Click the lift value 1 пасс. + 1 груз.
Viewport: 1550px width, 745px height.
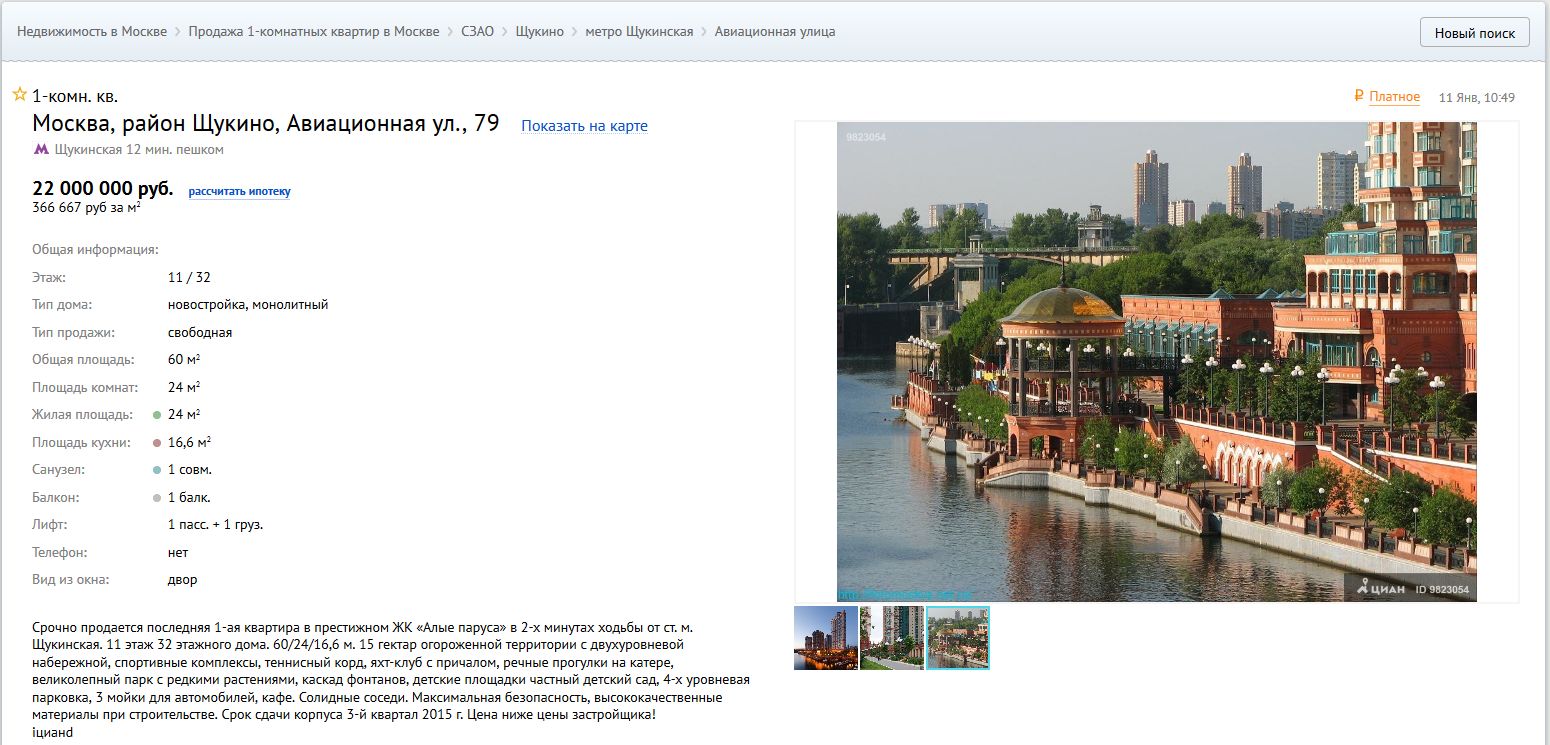click(x=215, y=524)
